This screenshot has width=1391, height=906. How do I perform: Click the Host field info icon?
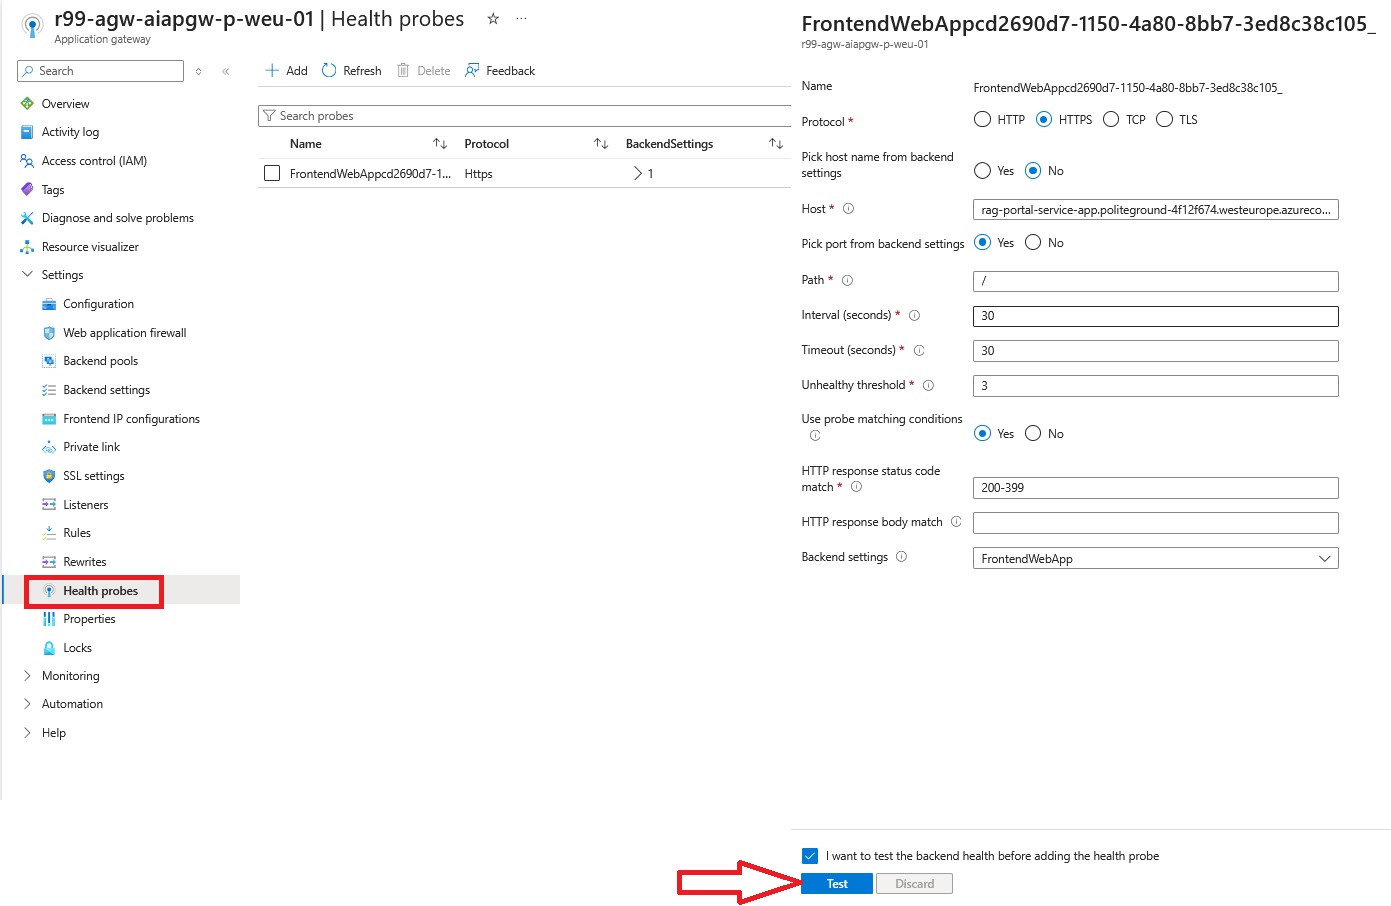coord(848,209)
